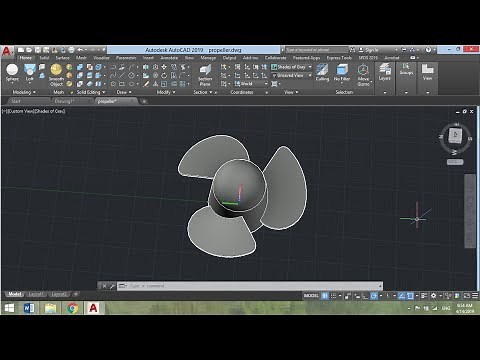Toggle Dynamic Input in the status bar

pos(357,296)
